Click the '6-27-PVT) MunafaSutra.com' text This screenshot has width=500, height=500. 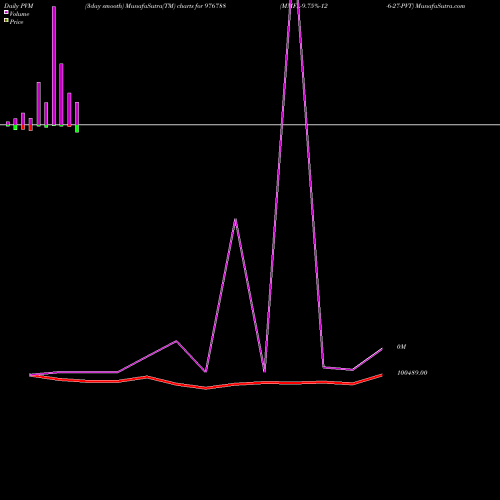coord(426,6)
